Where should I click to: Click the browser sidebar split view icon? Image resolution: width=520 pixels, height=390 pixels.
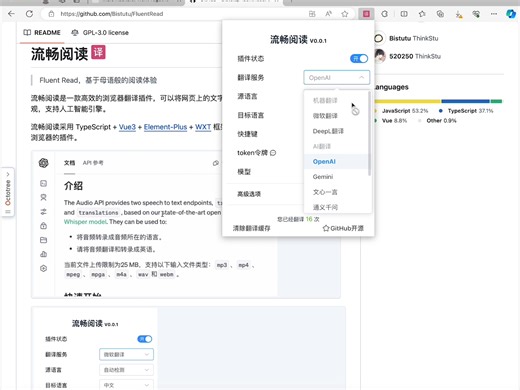pos(404,14)
